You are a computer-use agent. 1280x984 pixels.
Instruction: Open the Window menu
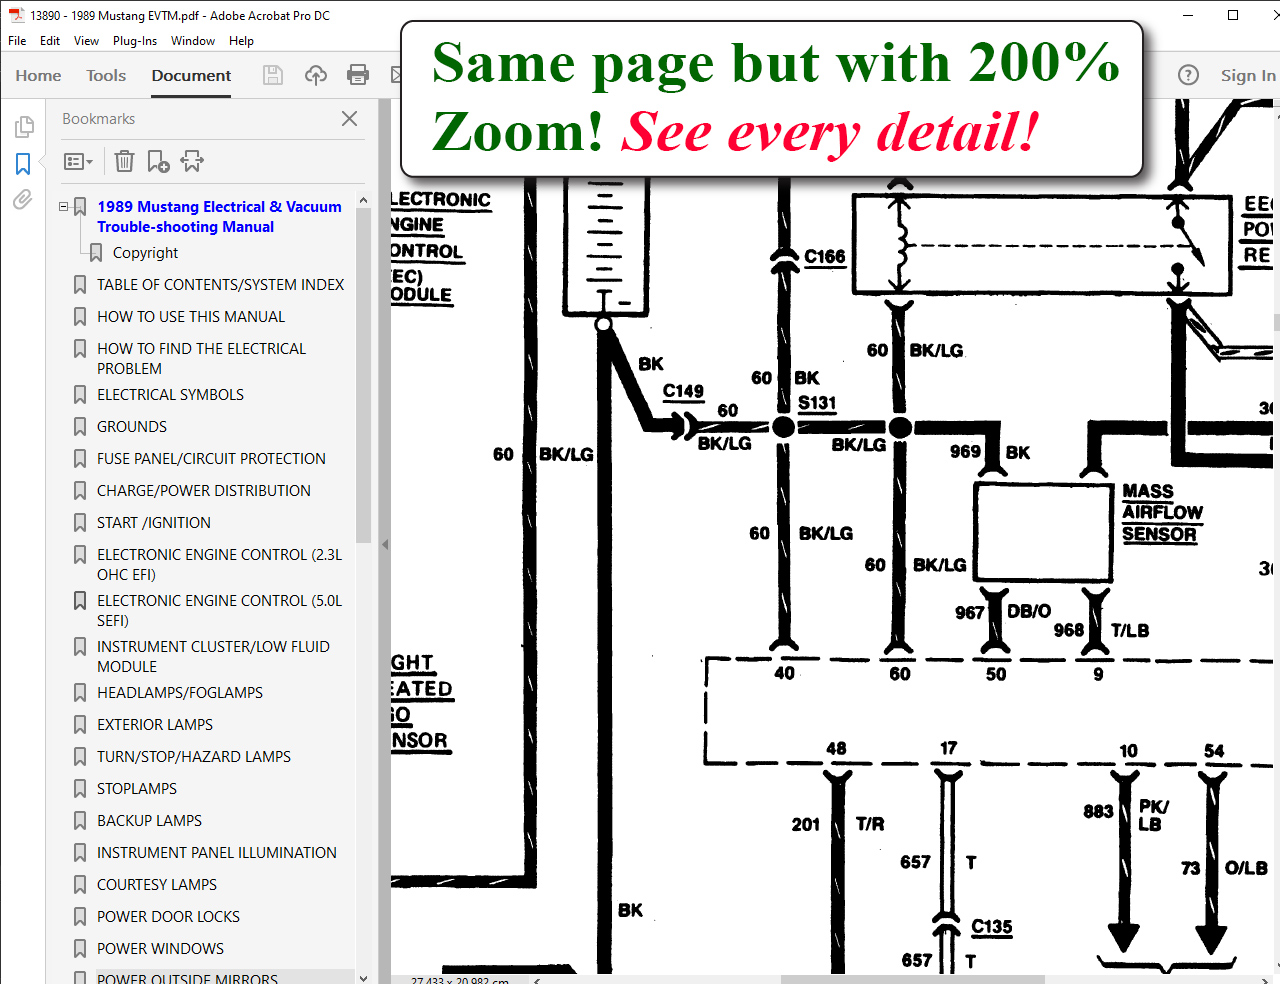193,41
